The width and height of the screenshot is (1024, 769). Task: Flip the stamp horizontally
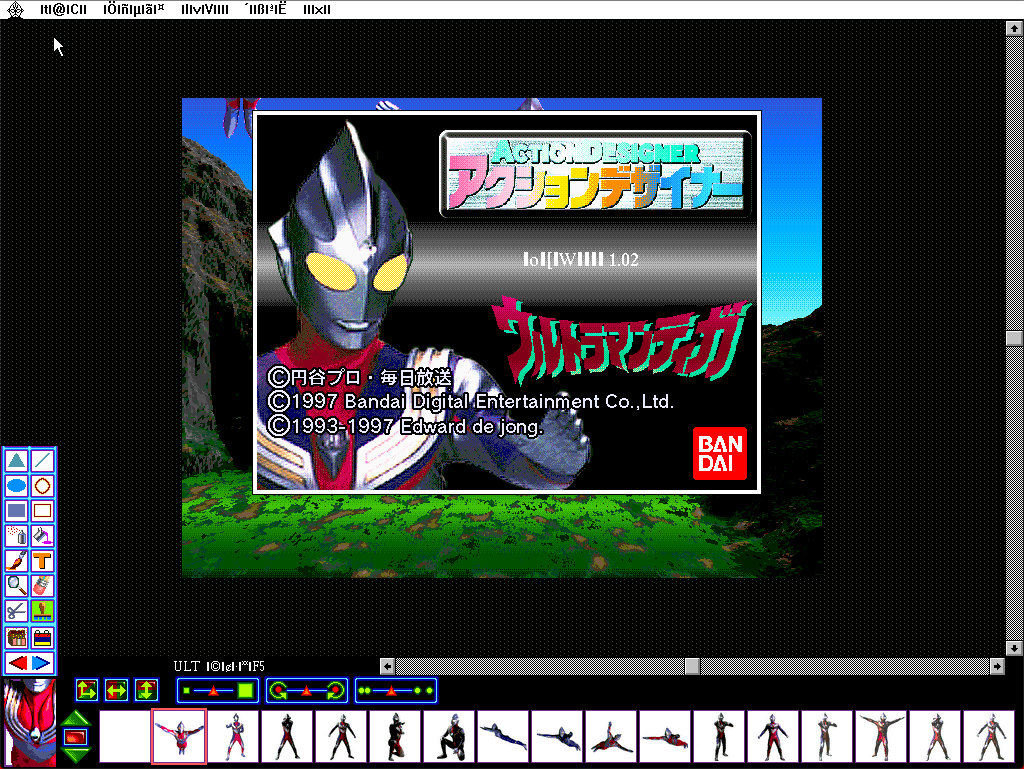(117, 690)
